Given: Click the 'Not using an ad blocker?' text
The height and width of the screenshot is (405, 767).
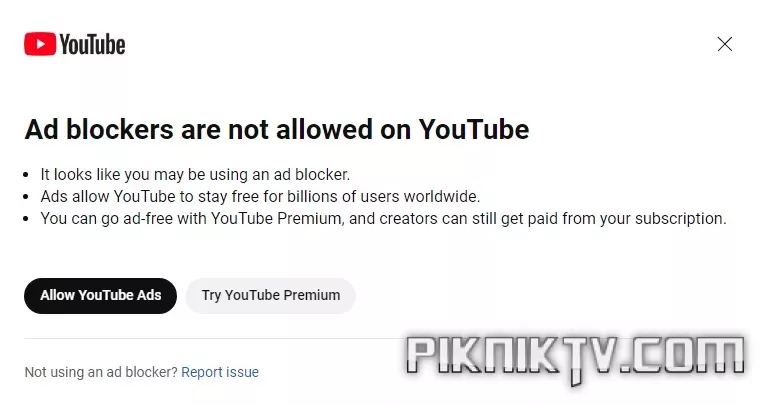Looking at the screenshot, I should (x=101, y=372).
